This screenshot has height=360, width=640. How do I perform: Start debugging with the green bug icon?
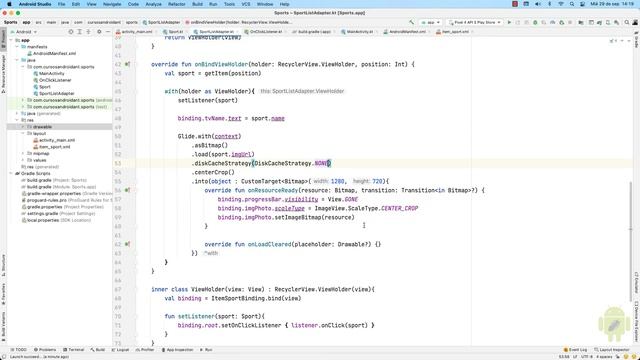click(535, 22)
